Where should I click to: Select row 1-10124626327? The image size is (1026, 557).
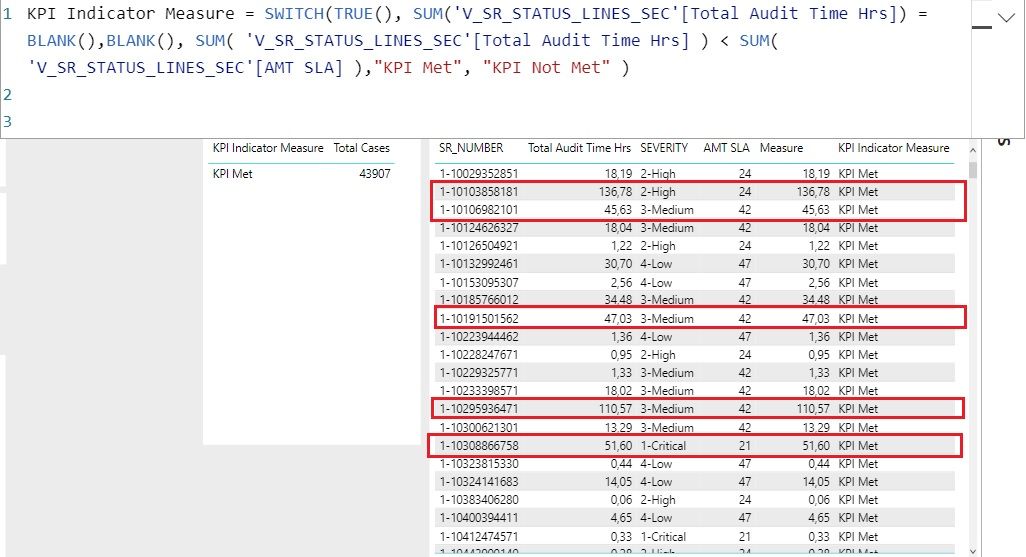[x=695, y=228]
